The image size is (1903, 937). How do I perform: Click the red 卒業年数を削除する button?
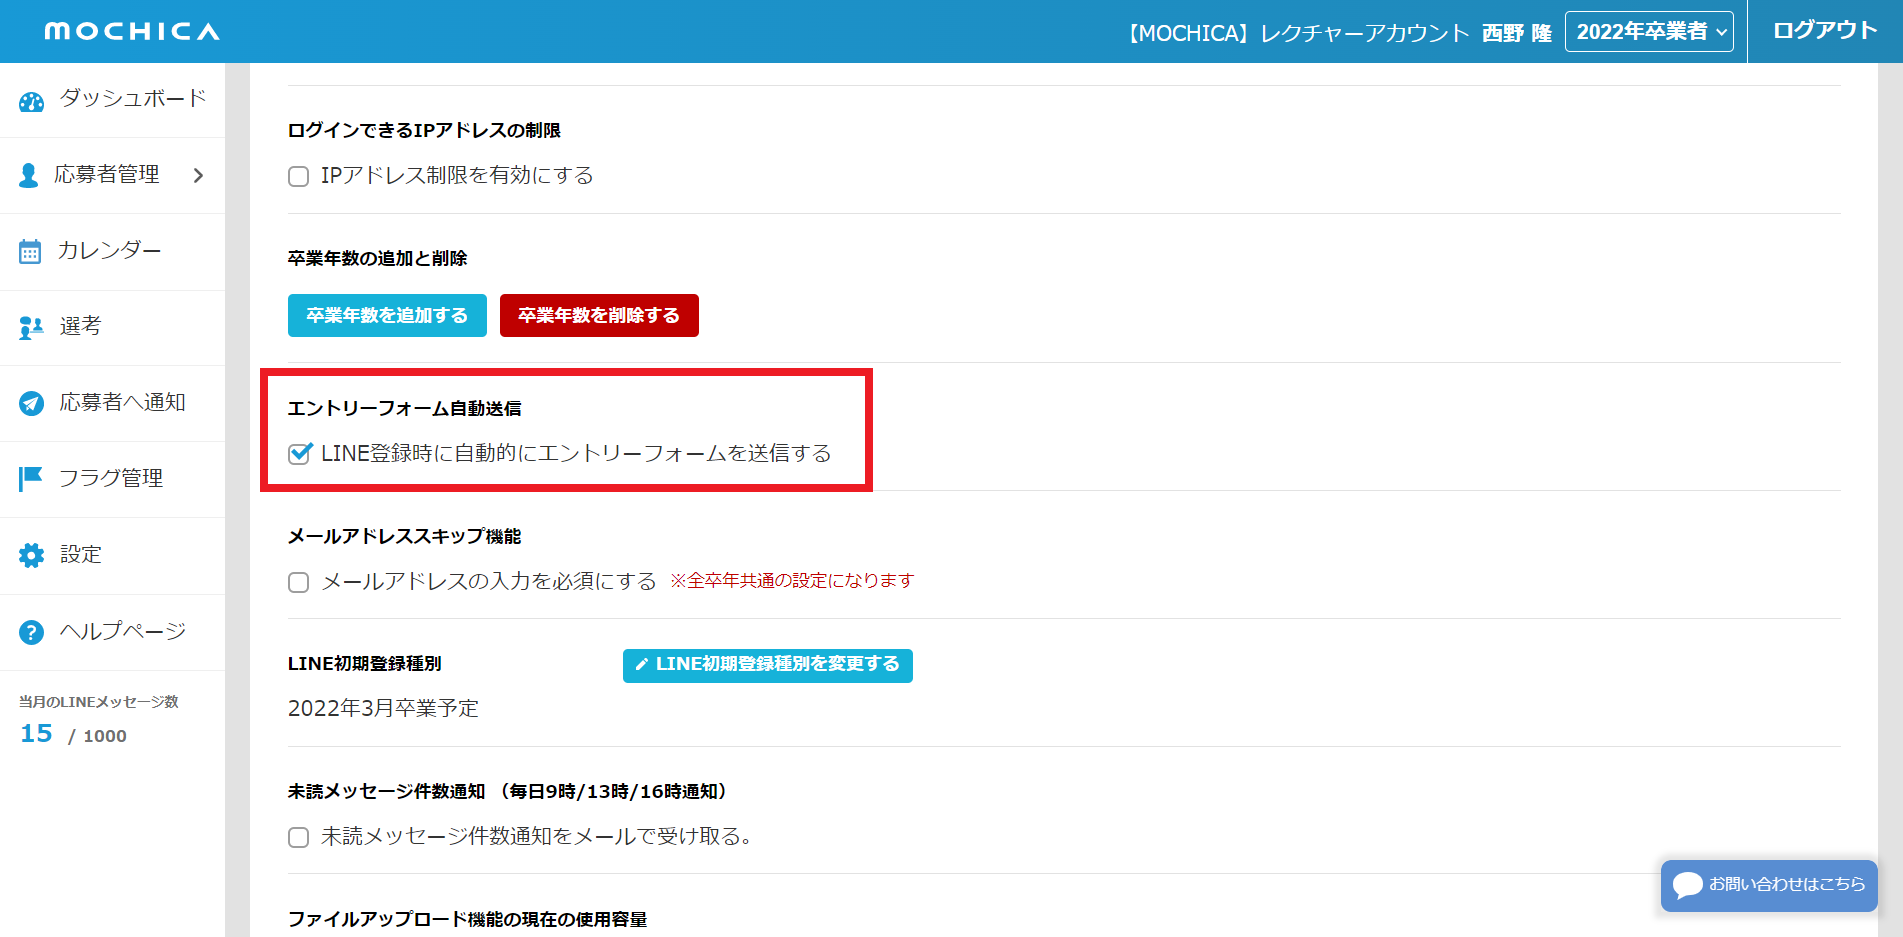(x=599, y=316)
